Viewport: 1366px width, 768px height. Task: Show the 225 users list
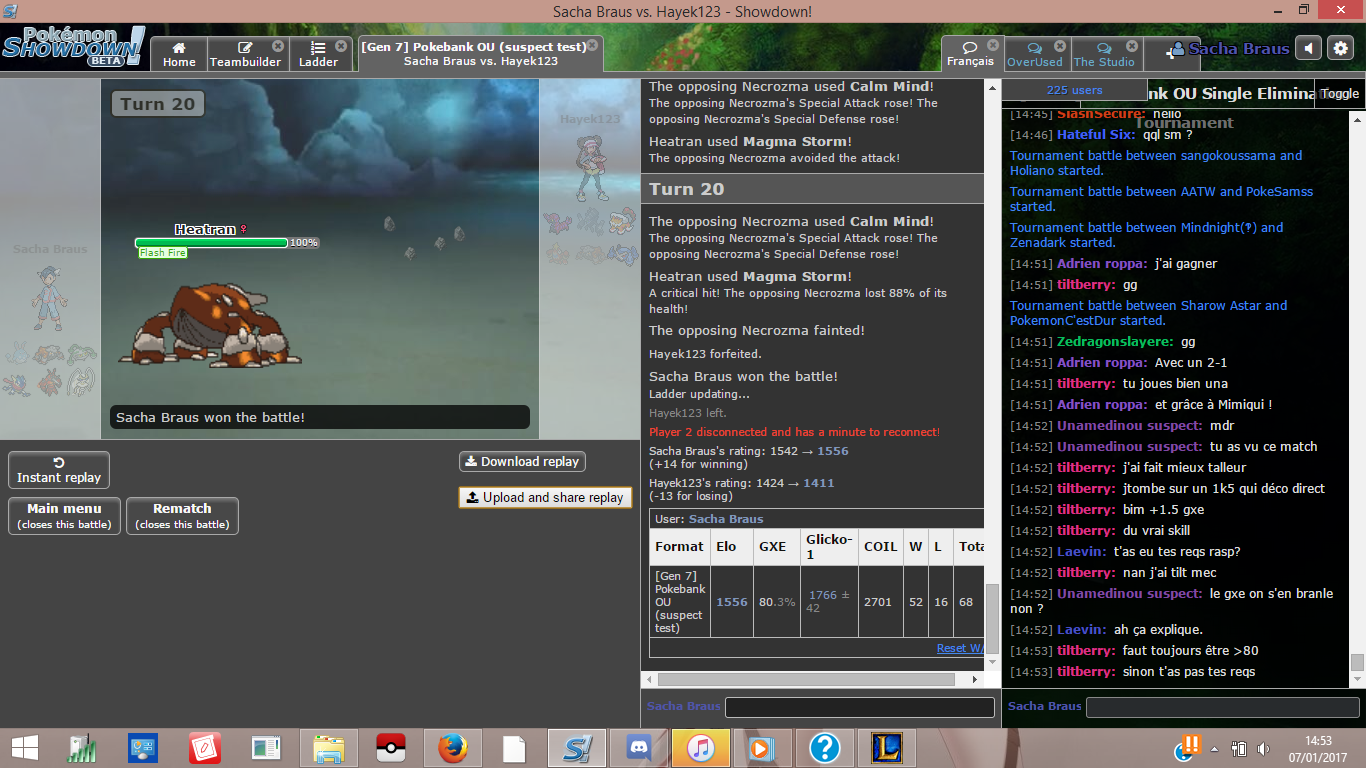(1074, 90)
